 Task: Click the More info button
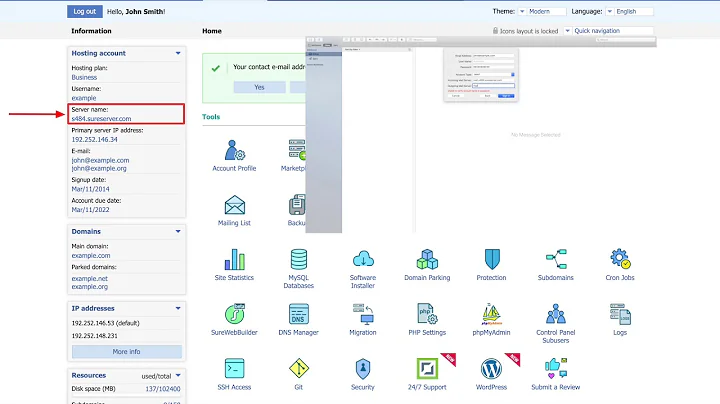(127, 352)
